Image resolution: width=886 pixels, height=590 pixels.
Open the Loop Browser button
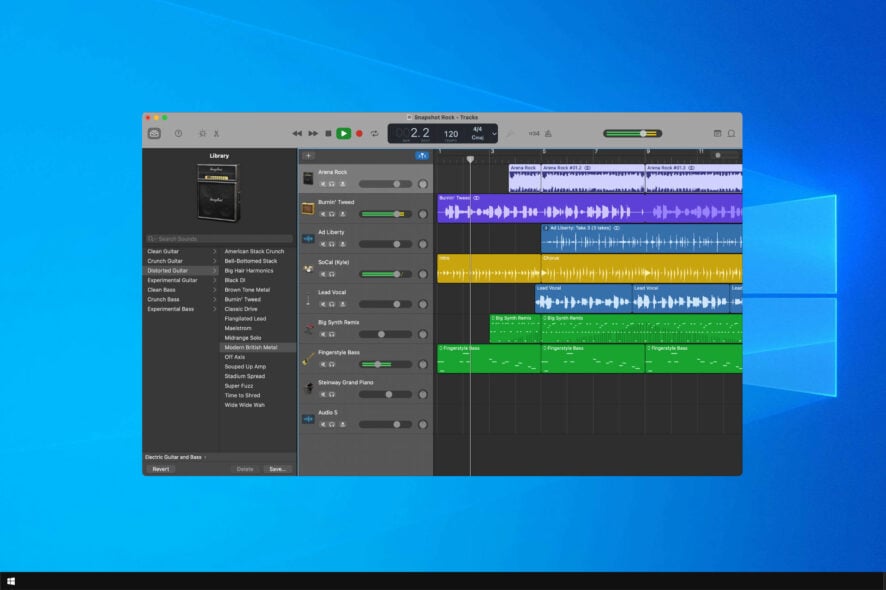731,133
